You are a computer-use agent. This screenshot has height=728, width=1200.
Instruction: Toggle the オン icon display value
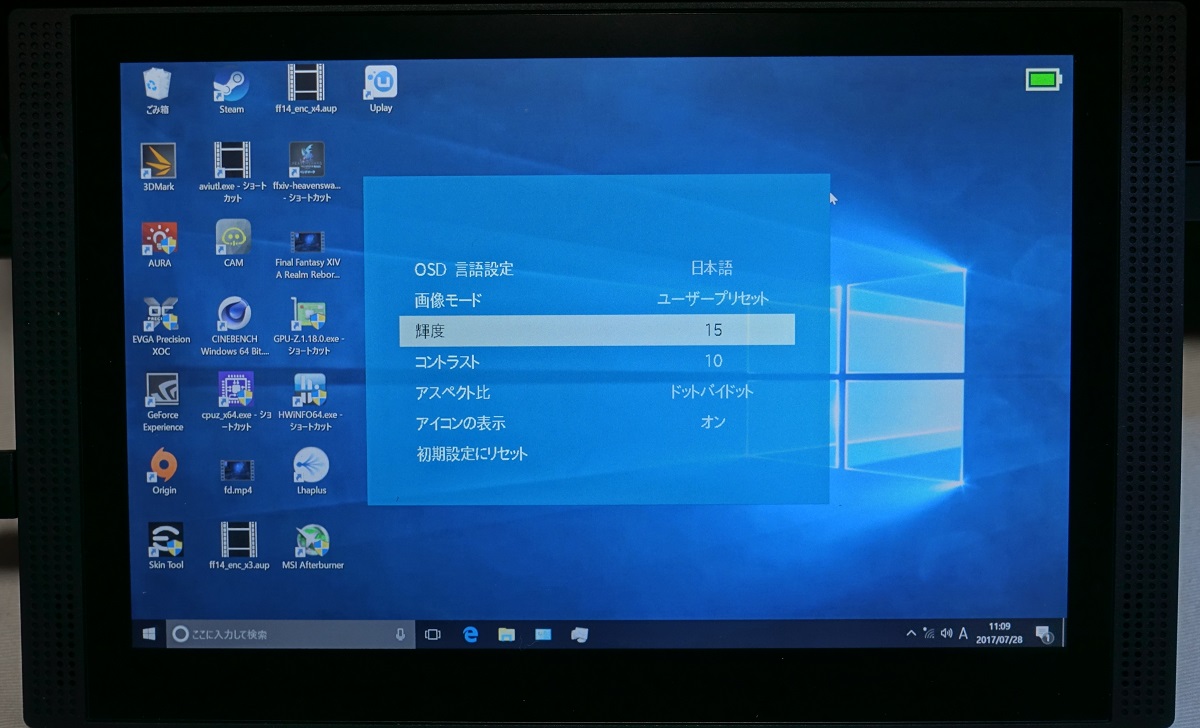coord(713,422)
